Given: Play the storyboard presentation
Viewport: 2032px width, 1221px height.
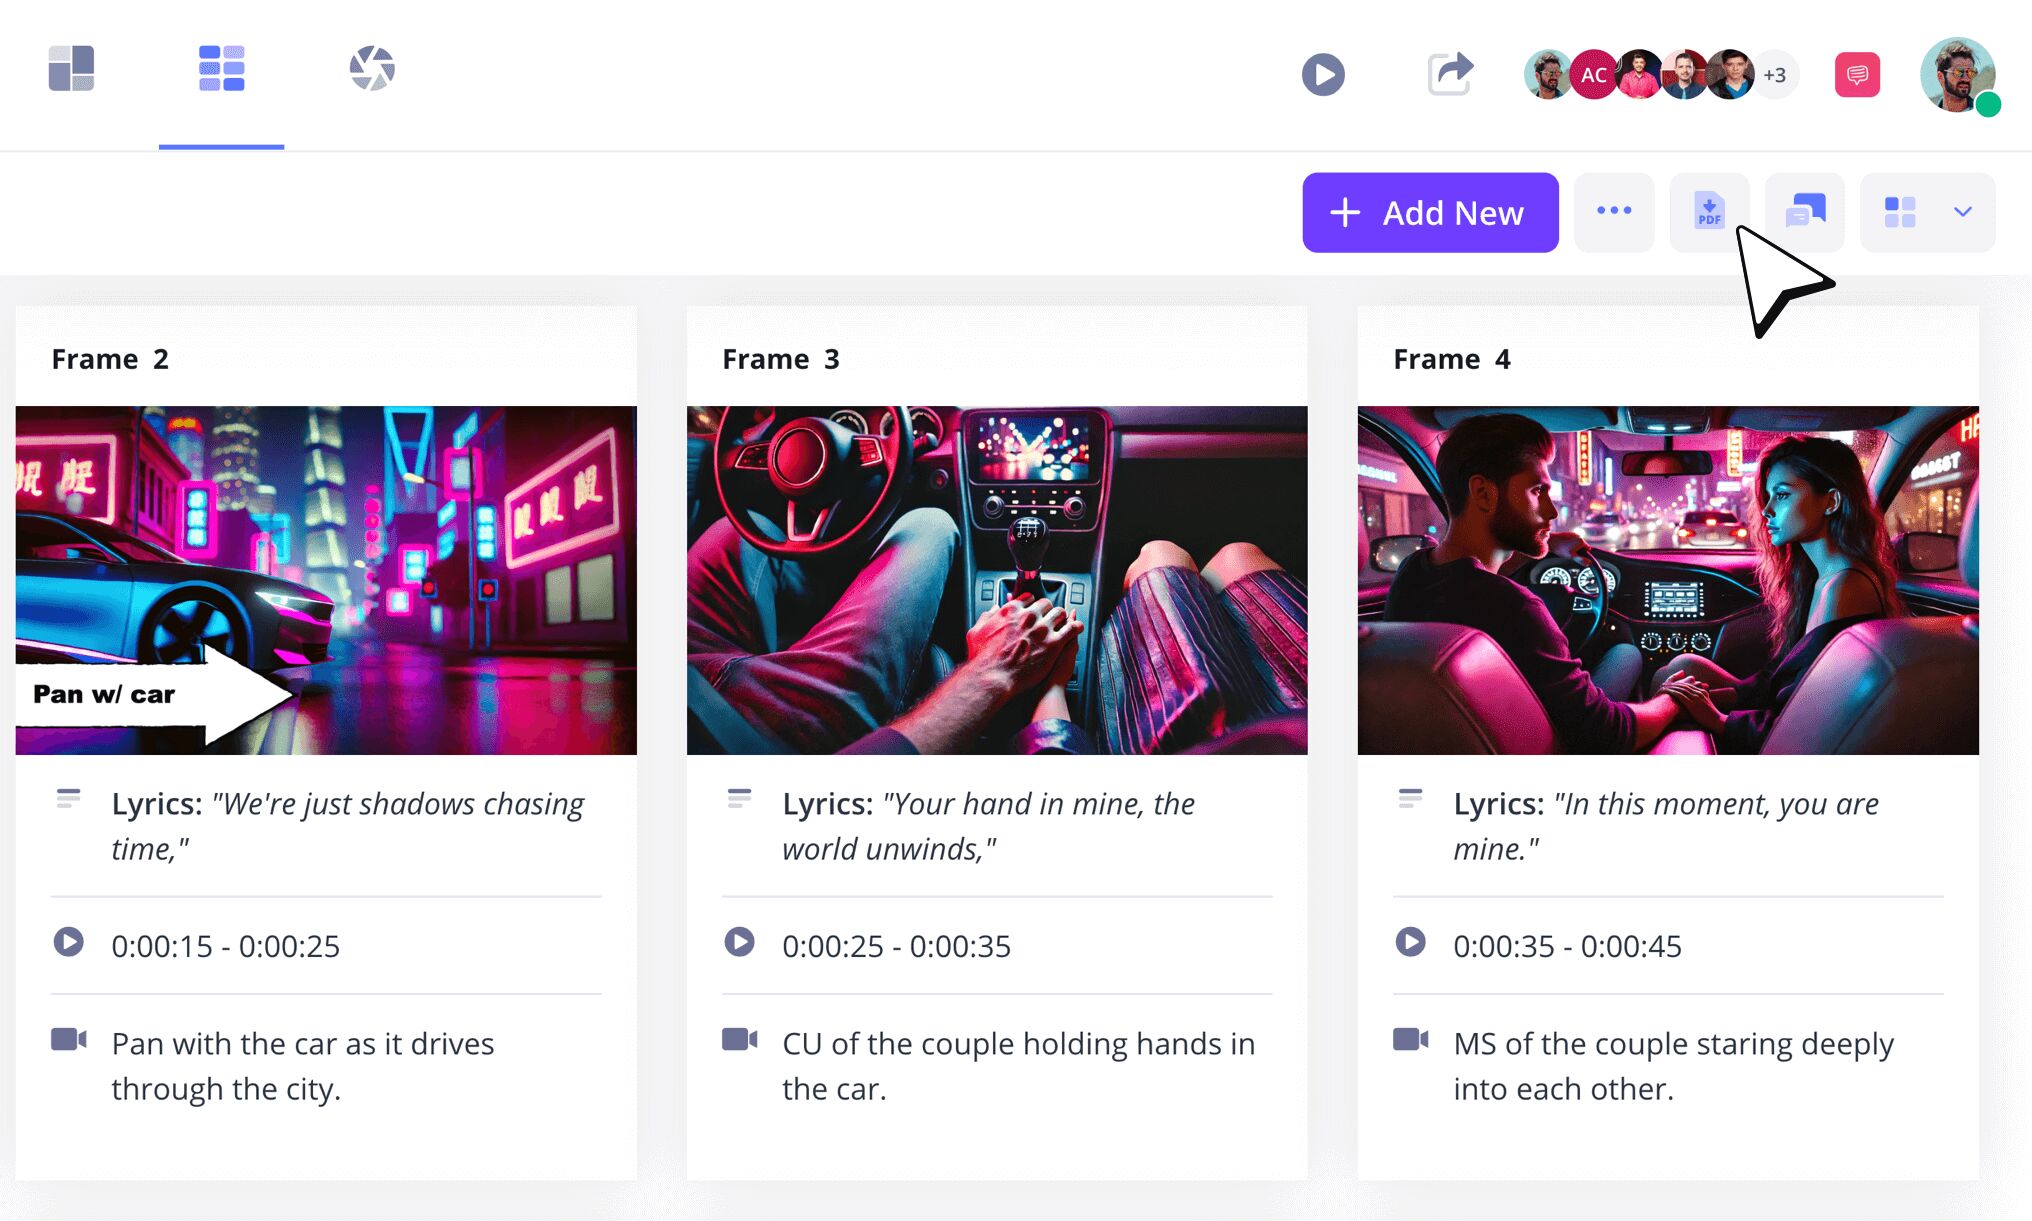Looking at the screenshot, I should coord(1323,75).
